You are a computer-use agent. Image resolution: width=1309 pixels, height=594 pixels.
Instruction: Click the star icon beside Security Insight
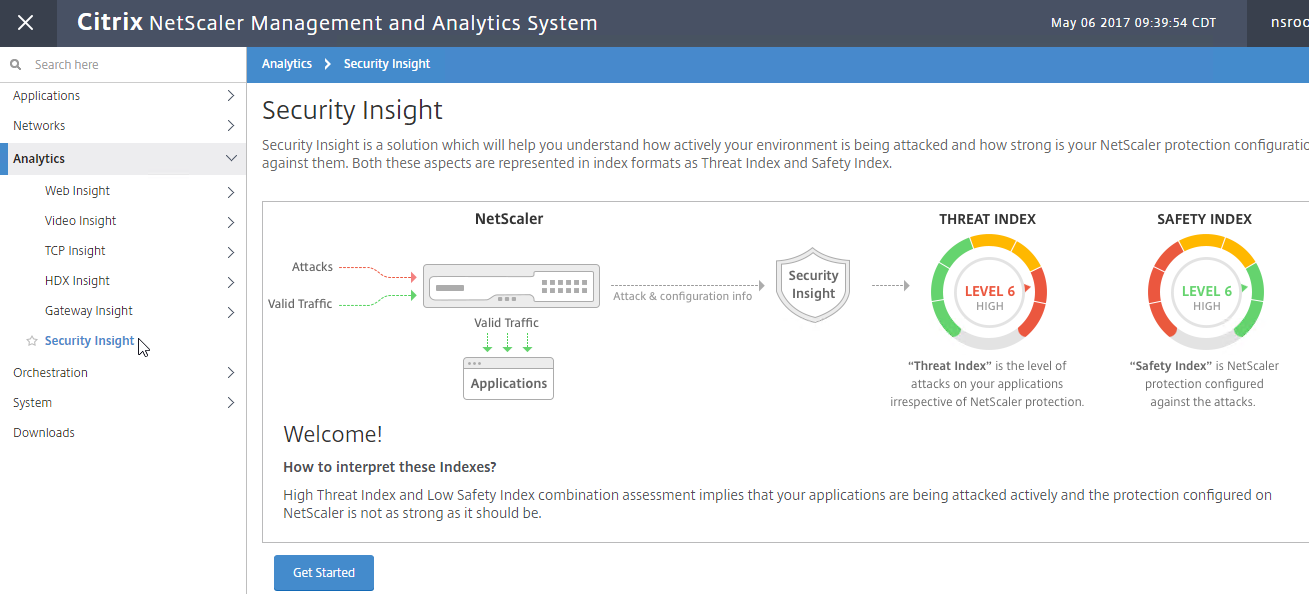[x=32, y=341]
